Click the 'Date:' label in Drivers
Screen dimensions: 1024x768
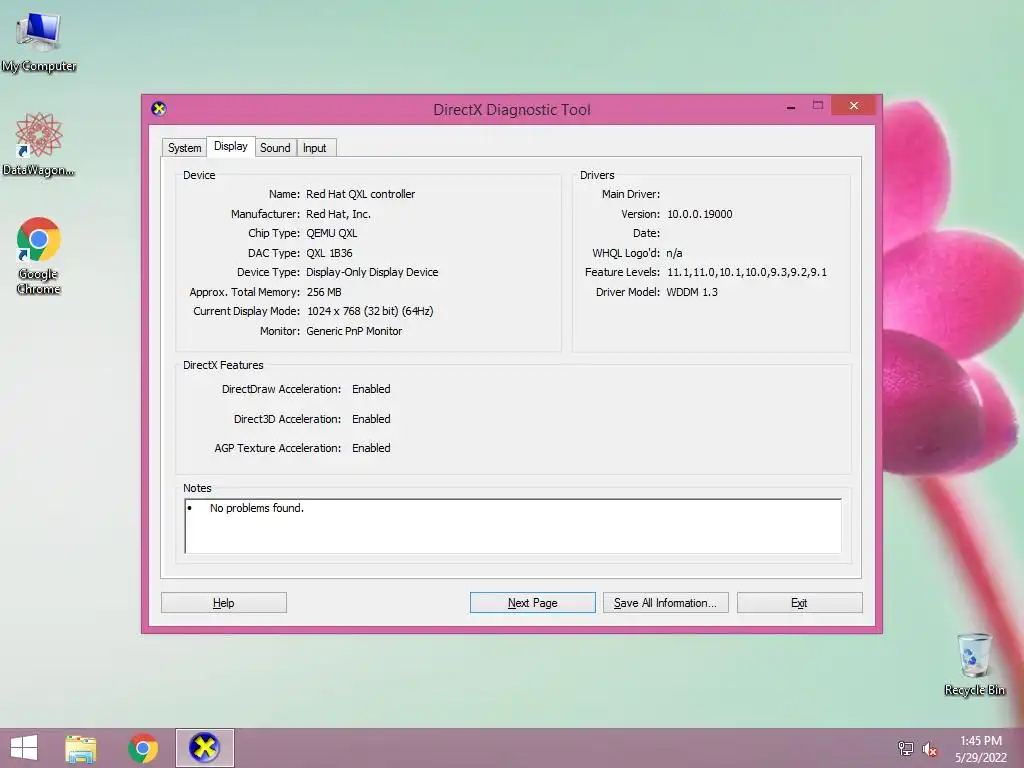click(646, 233)
